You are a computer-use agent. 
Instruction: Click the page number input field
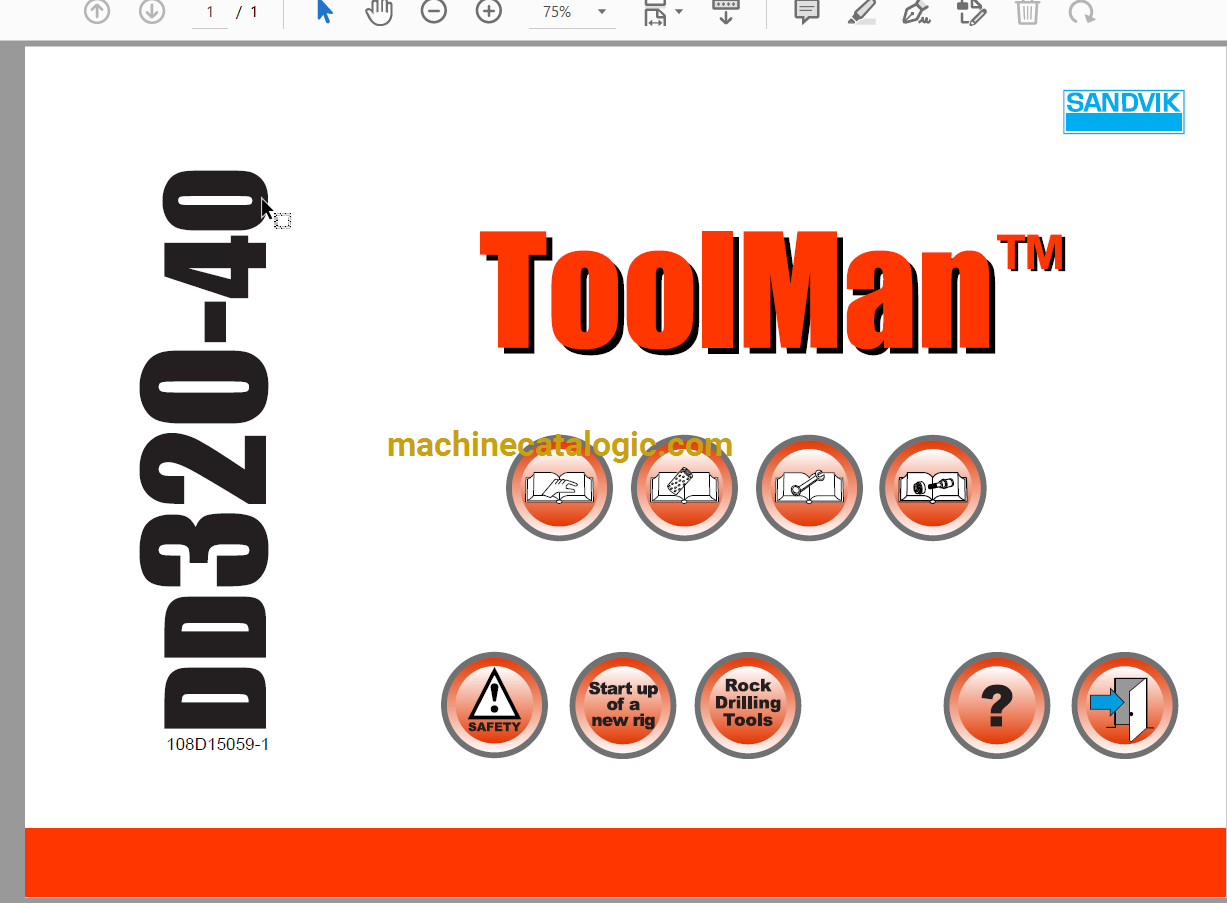click(x=210, y=13)
